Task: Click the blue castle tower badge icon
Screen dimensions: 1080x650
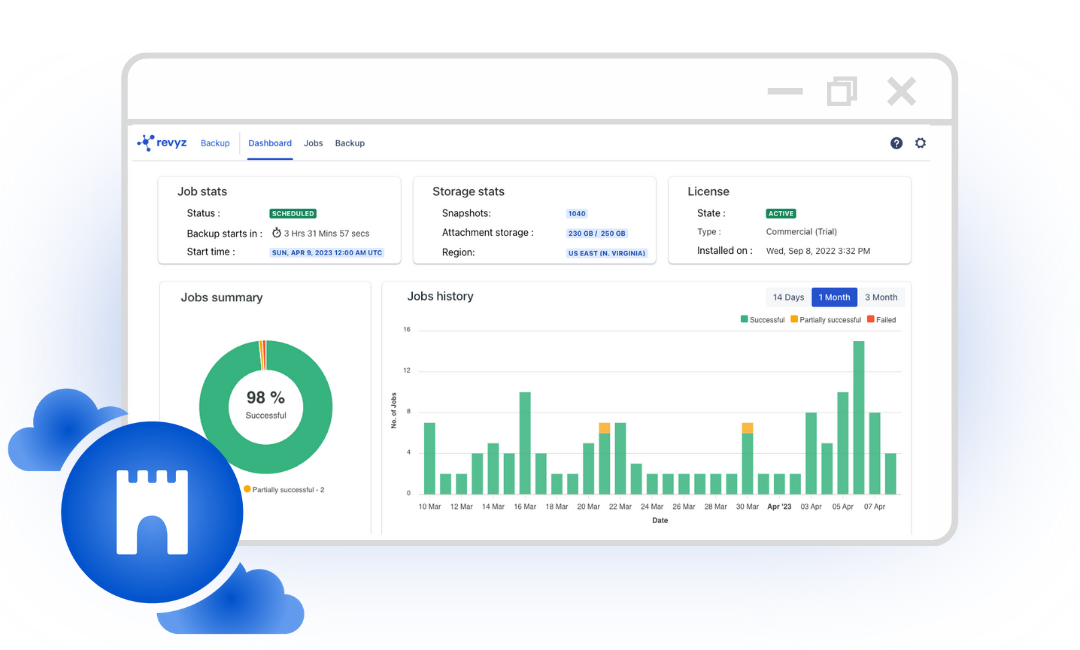Action: pos(152,512)
